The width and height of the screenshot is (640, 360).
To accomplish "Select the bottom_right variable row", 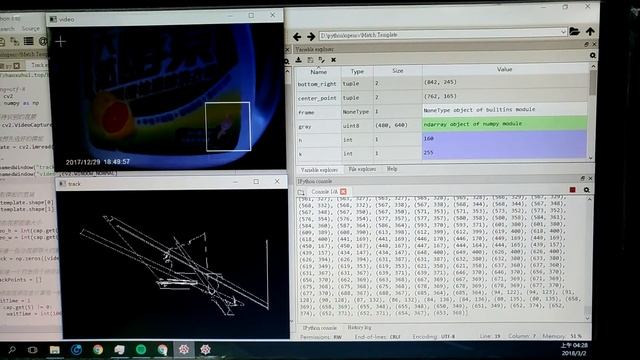I will tap(442, 83).
